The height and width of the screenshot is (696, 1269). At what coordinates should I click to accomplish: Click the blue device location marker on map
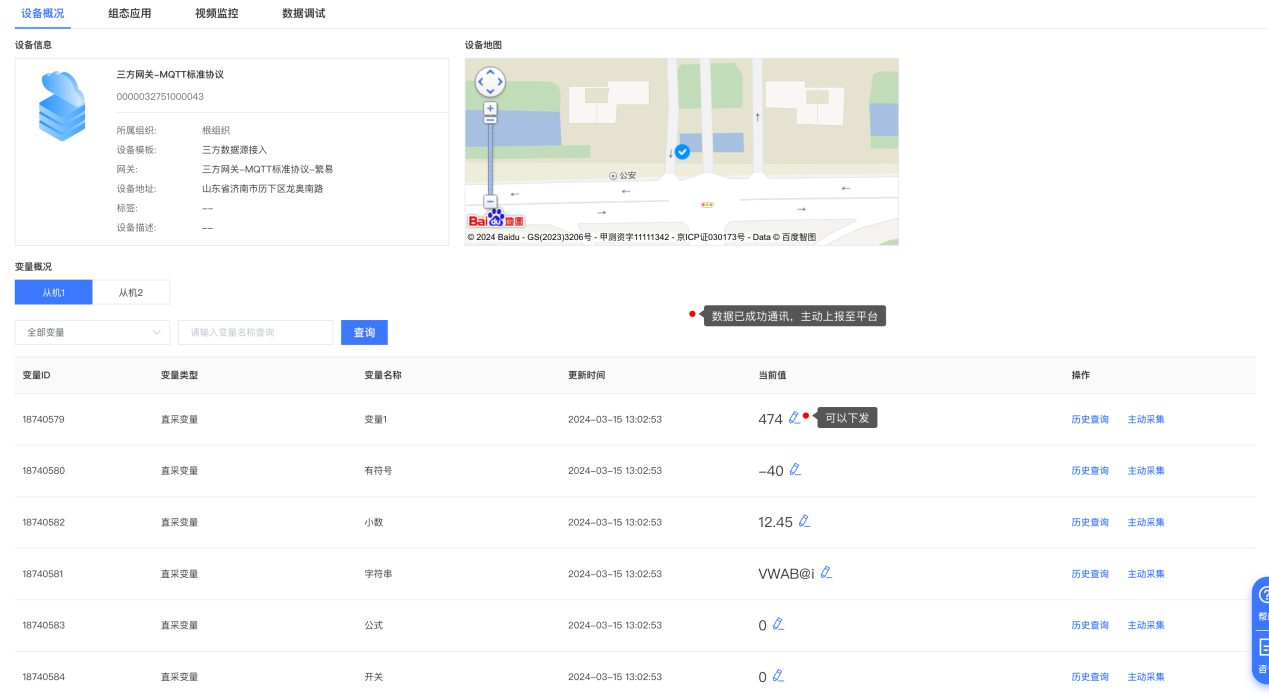(682, 152)
